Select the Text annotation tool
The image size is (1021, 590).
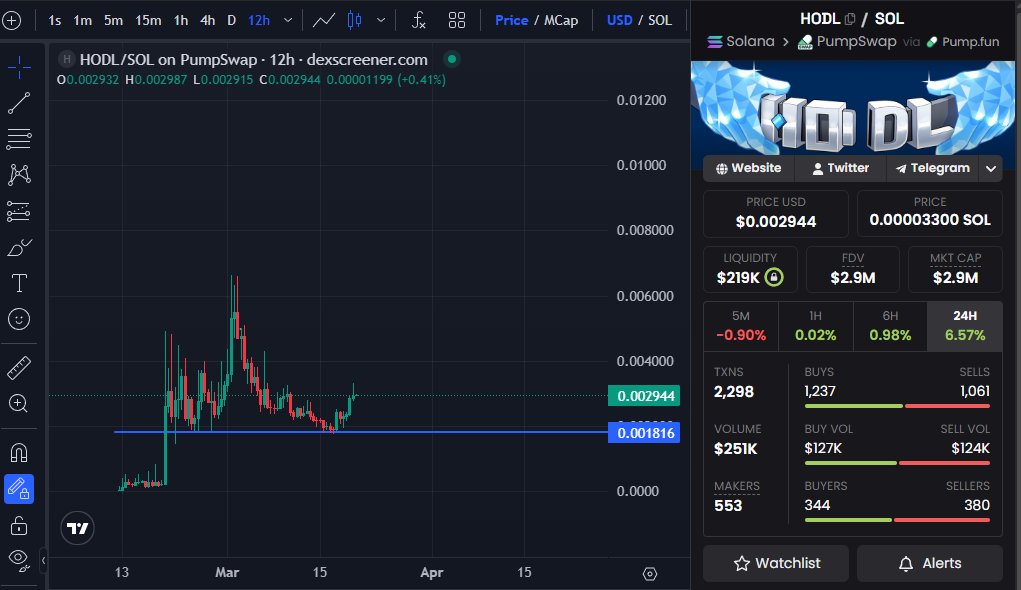[x=19, y=283]
